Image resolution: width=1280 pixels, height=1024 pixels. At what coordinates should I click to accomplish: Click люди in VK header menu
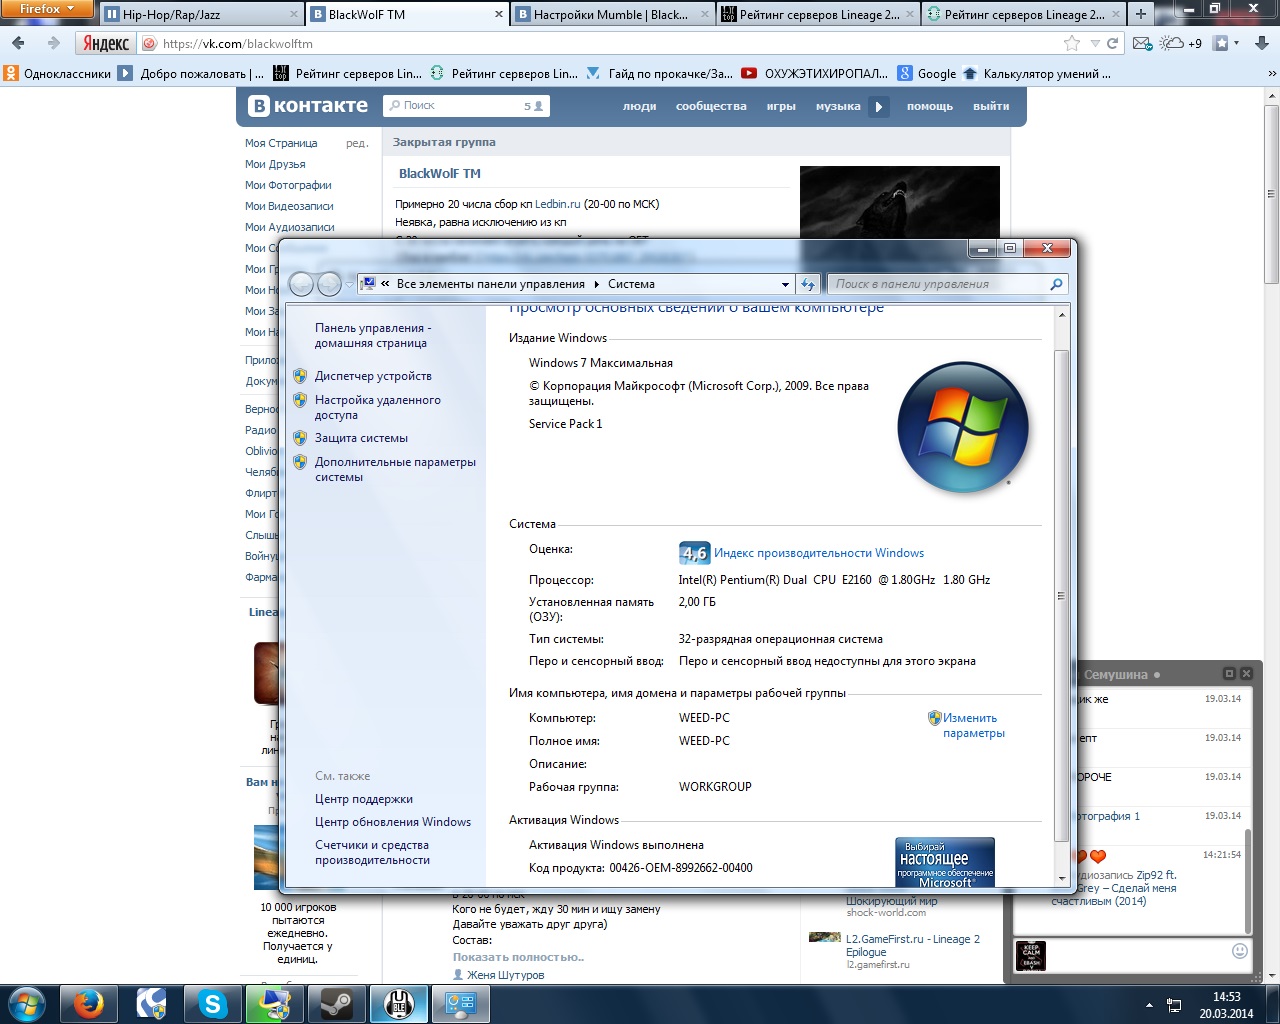click(x=640, y=106)
